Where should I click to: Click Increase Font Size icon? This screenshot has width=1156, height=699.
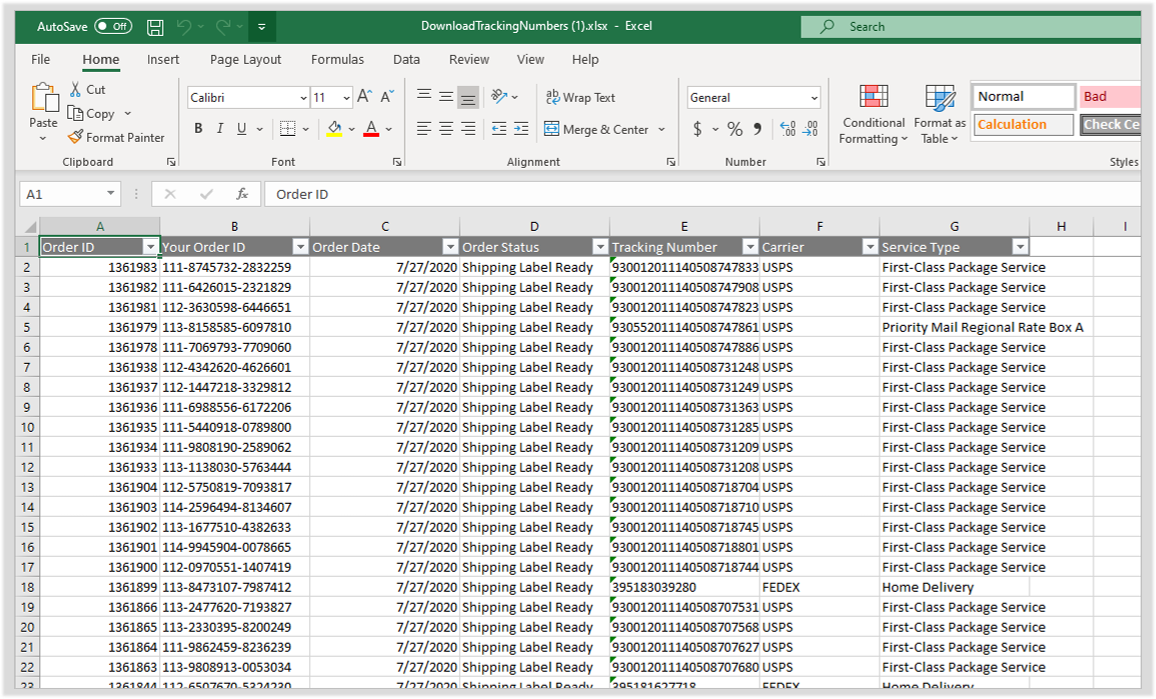(364, 97)
